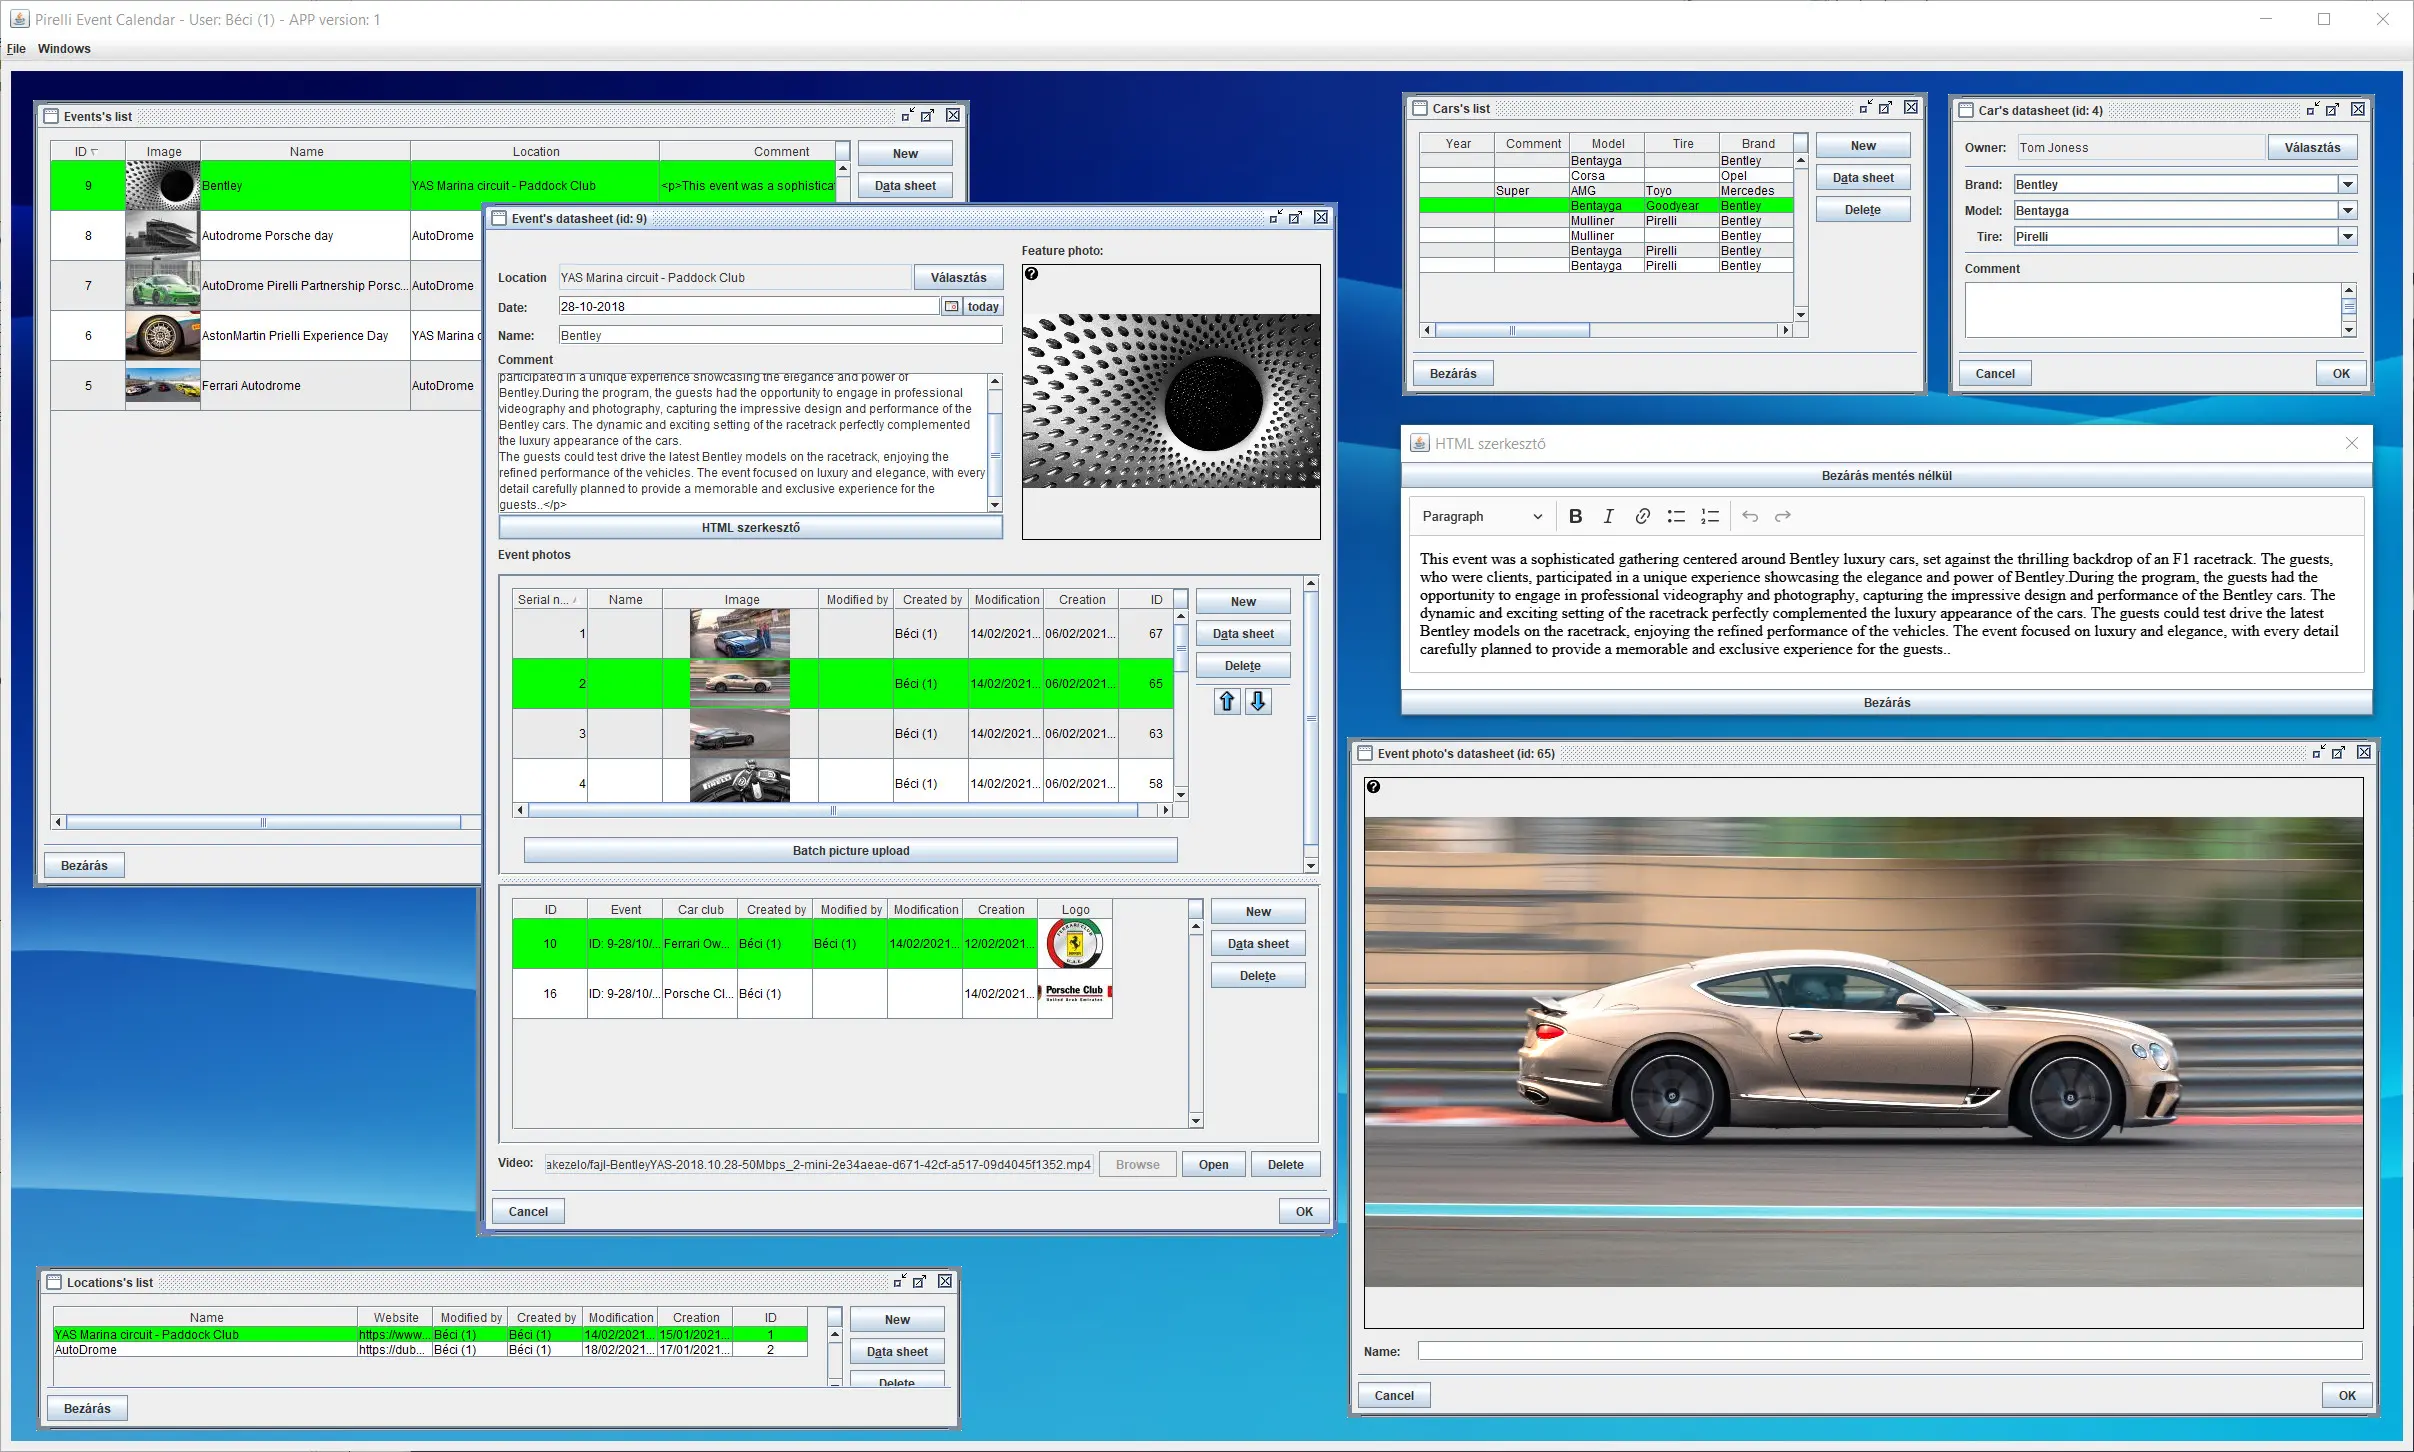2414x1452 pixels.
Task: Click Comment text vertical scrollbar down arrow
Action: click(x=995, y=505)
